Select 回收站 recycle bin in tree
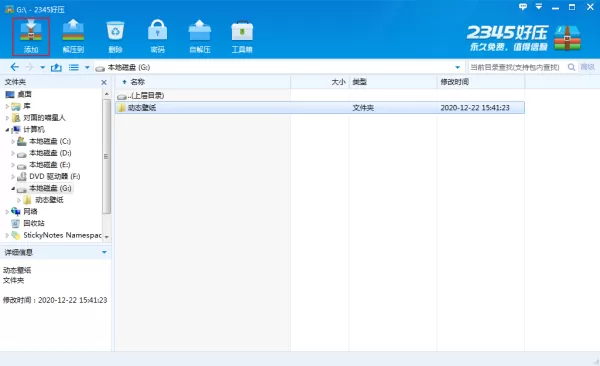 [34, 223]
